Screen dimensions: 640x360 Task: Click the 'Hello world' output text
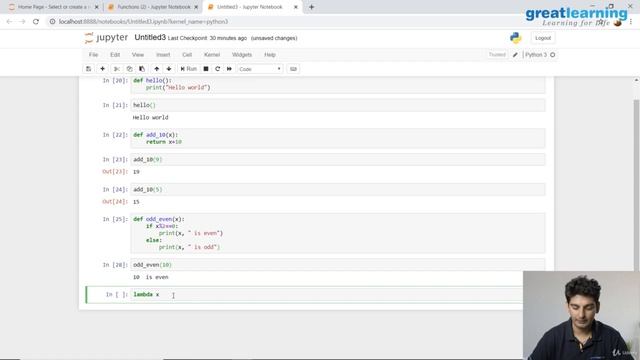[x=150, y=118]
